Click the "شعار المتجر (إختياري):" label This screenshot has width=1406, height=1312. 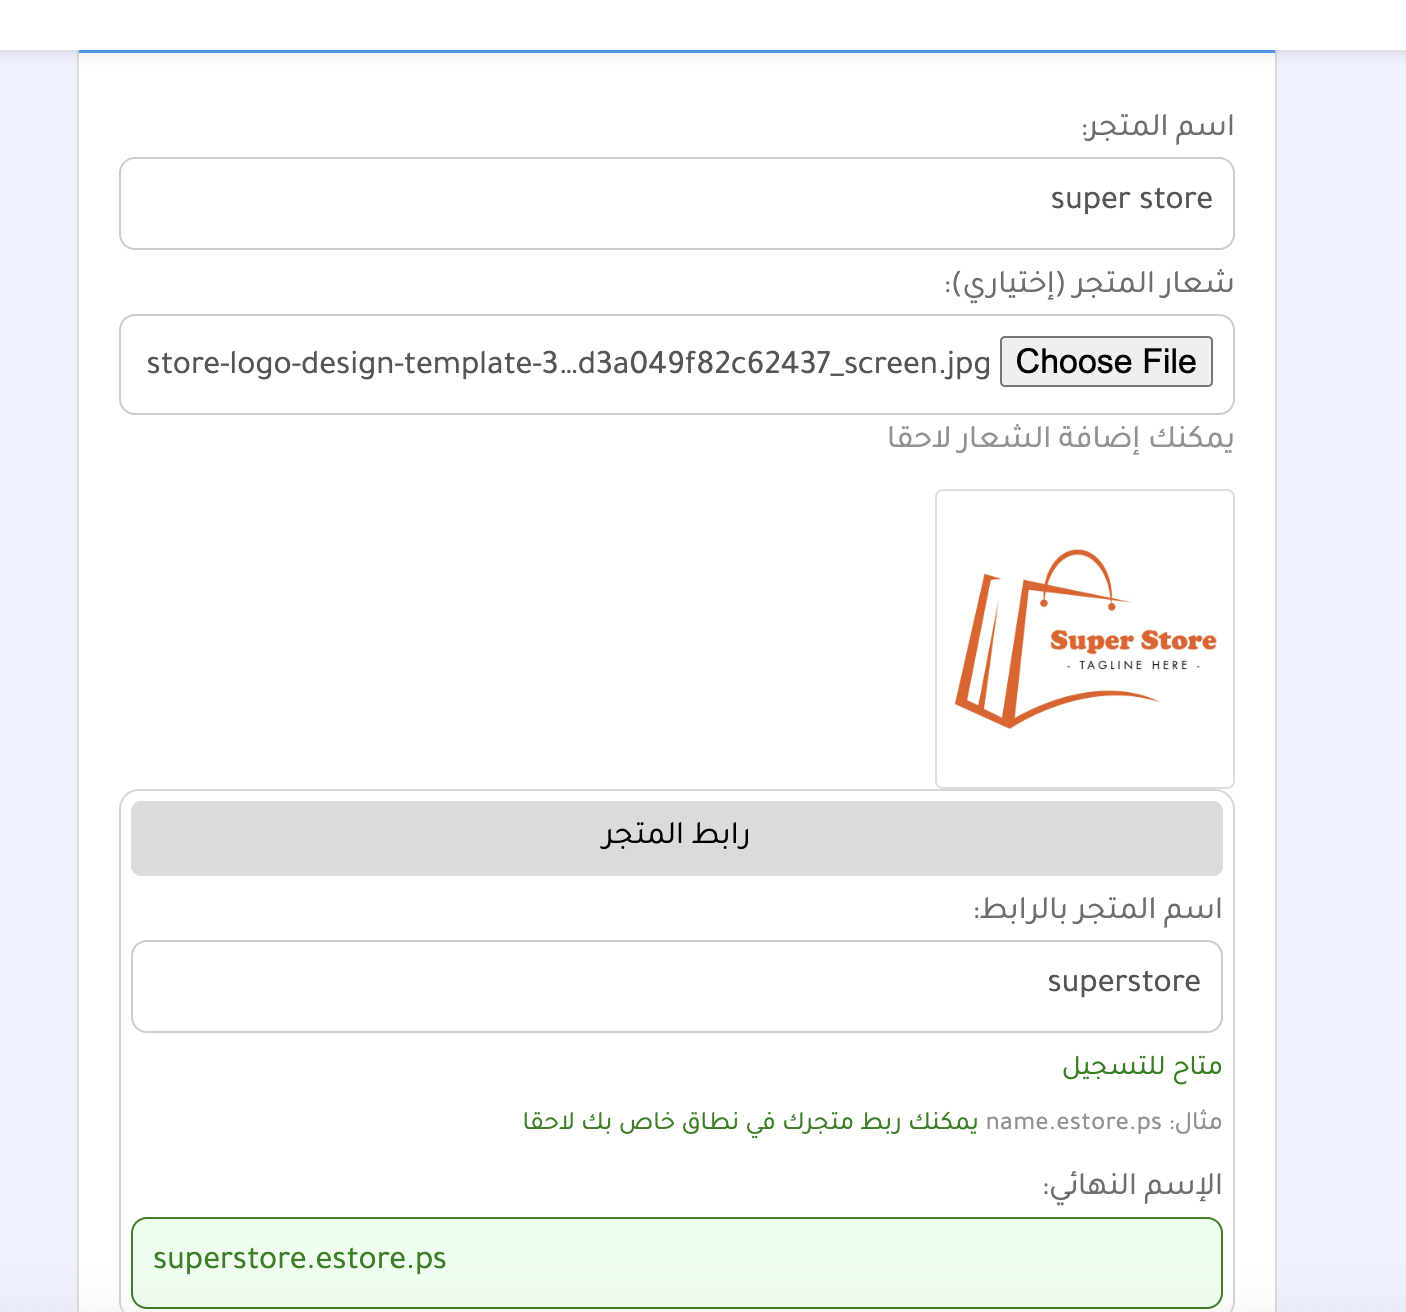[1088, 283]
